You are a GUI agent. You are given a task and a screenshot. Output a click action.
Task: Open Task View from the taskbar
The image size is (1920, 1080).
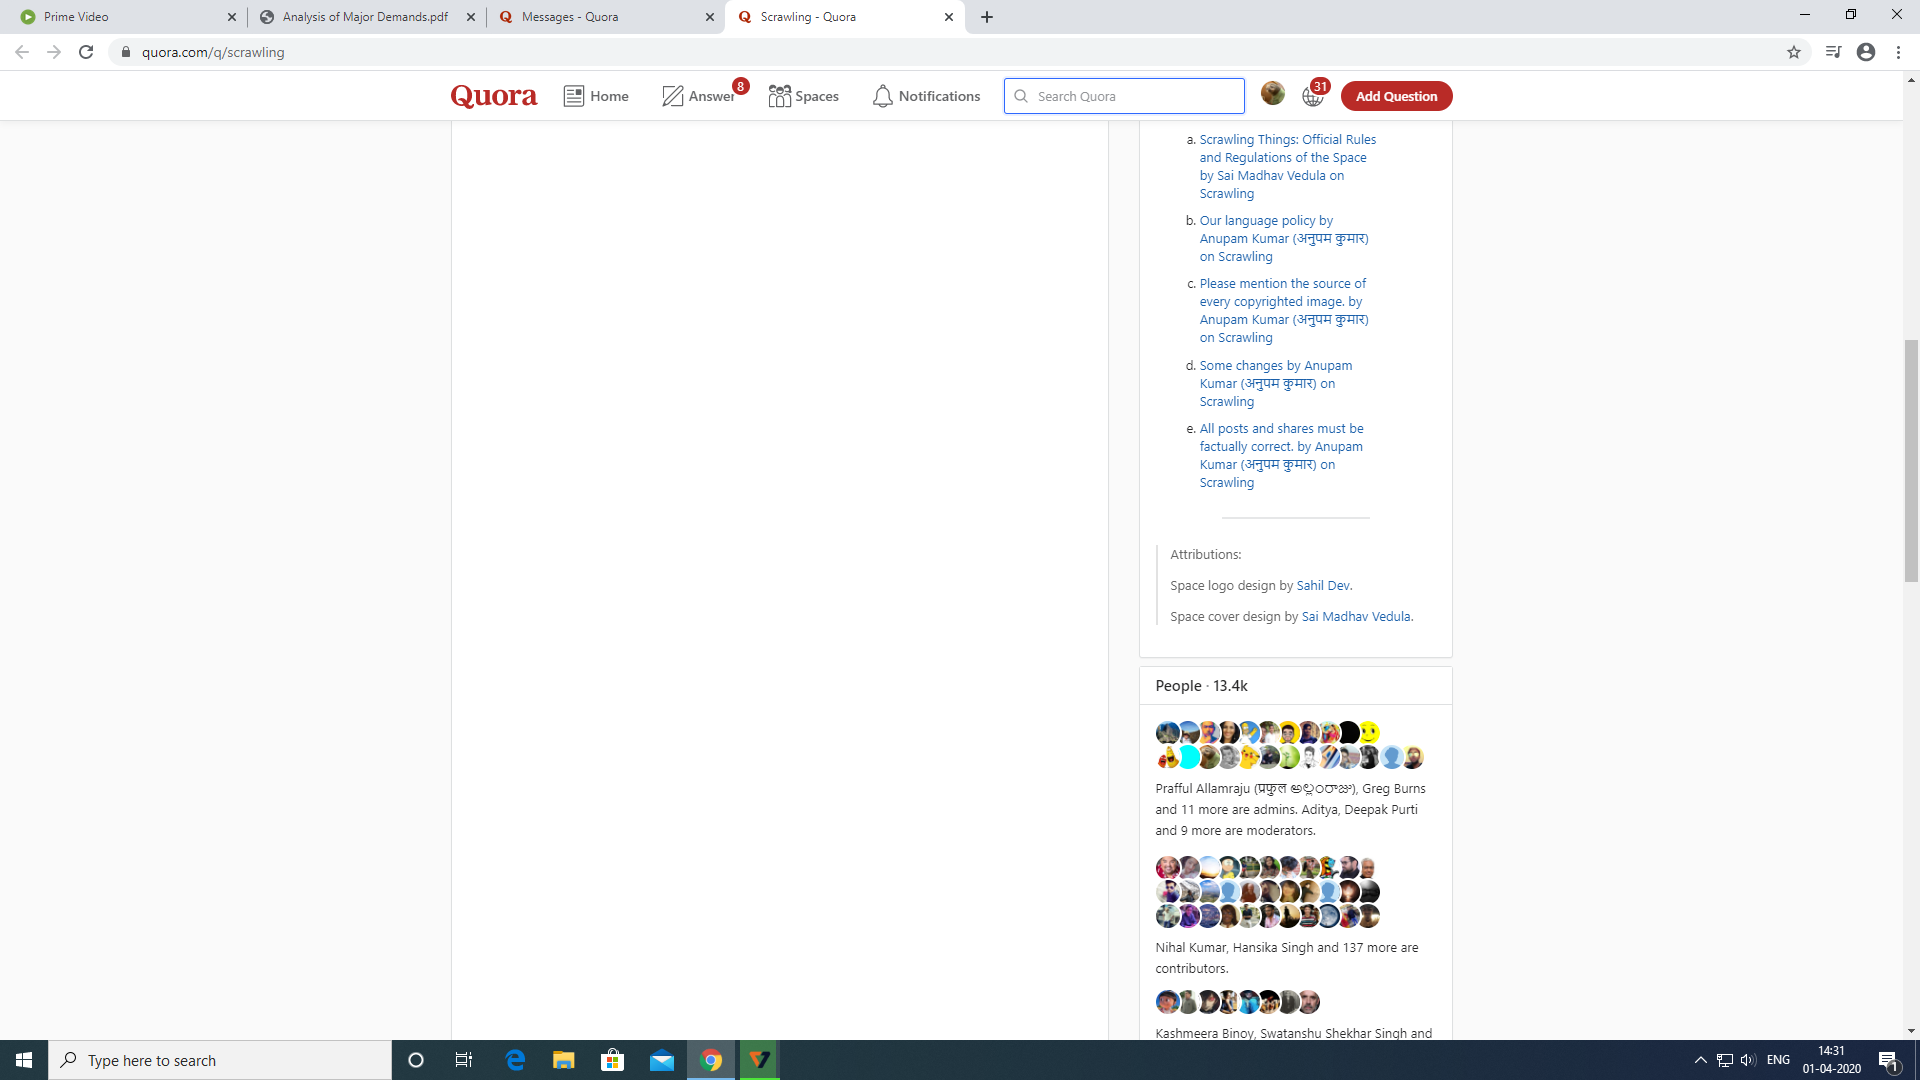pyautogui.click(x=464, y=1060)
